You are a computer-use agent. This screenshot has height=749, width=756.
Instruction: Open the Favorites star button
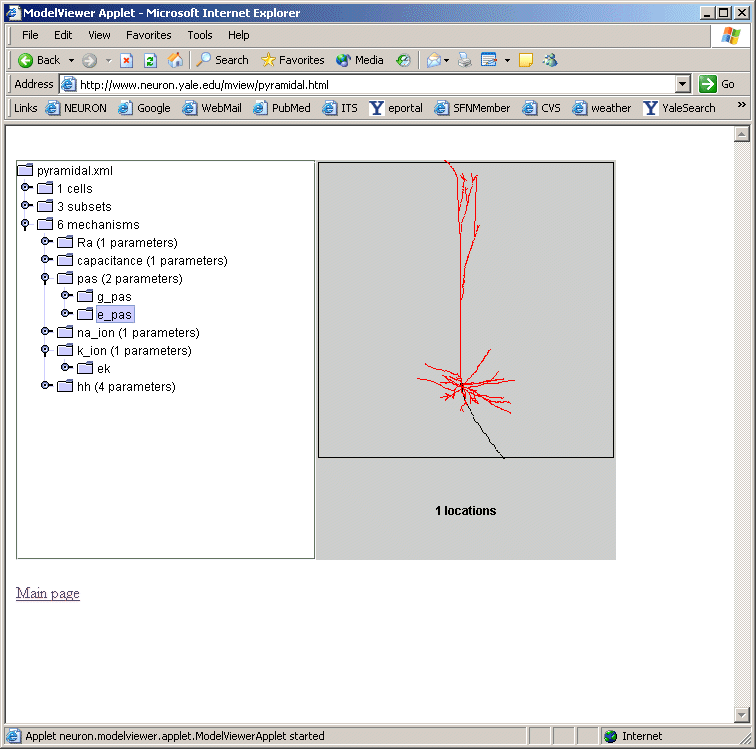(292, 60)
